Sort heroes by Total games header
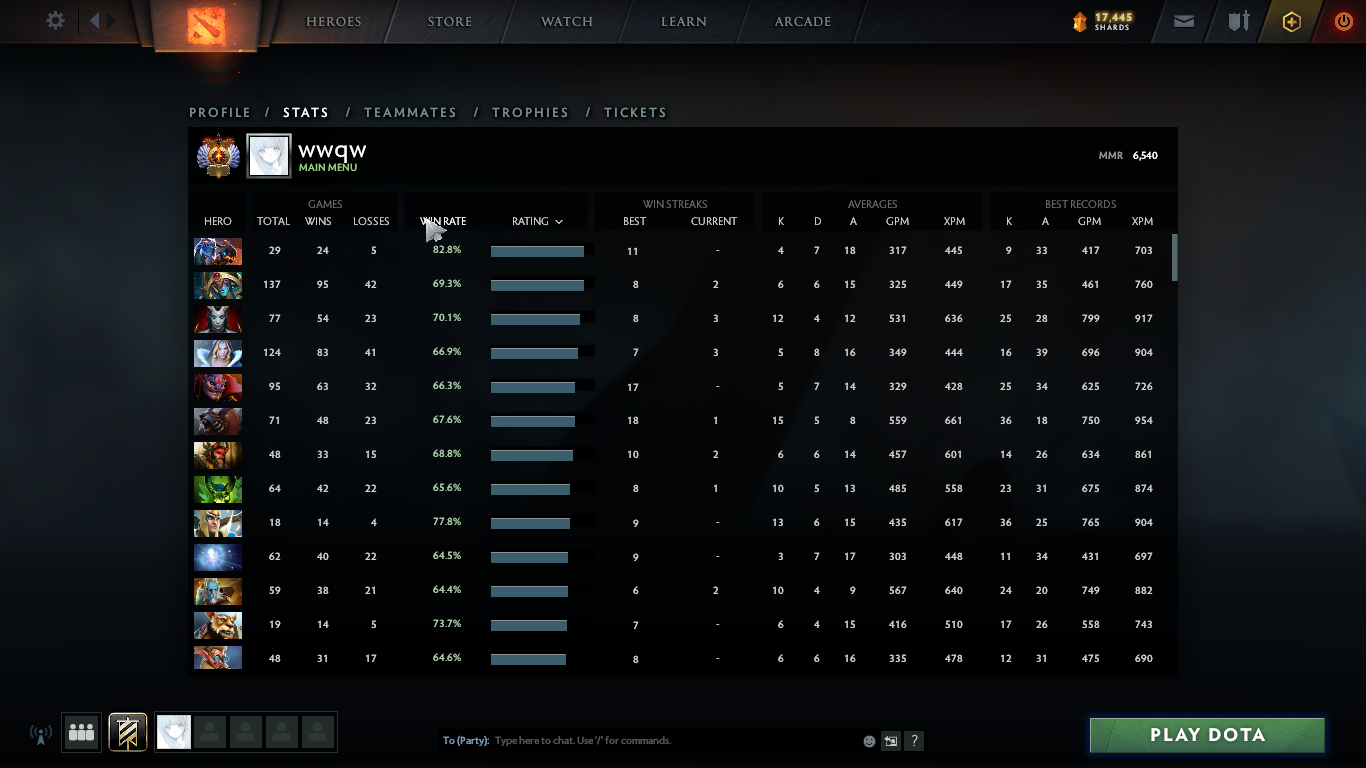Screen dimensions: 1366x768 pyautogui.click(x=273, y=221)
